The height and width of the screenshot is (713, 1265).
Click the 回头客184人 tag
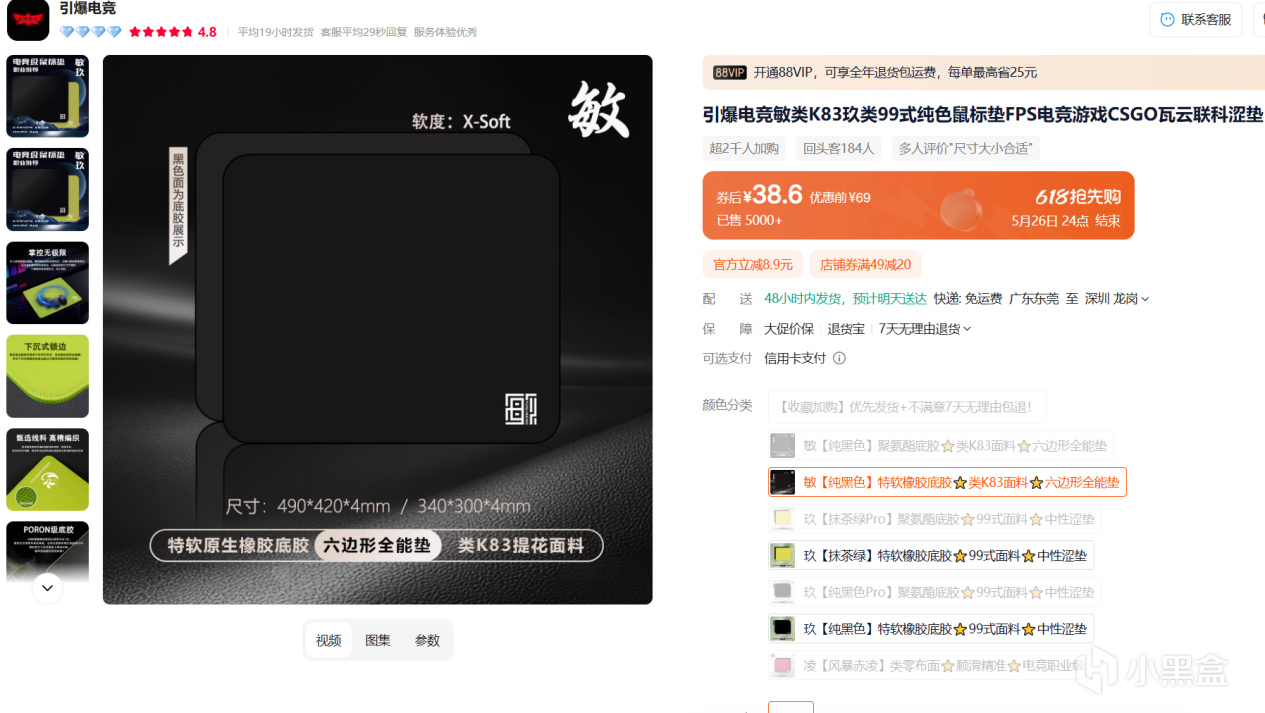point(838,149)
